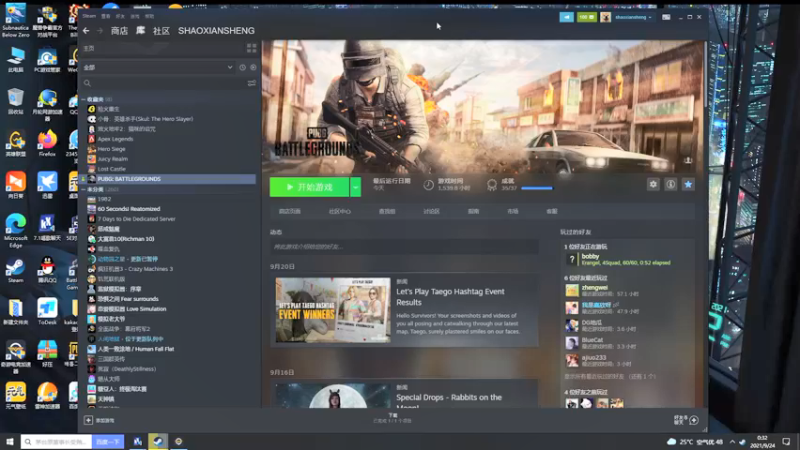
Task: Open Let's Play Taego Hashtag Event Results
Action: tap(451, 297)
